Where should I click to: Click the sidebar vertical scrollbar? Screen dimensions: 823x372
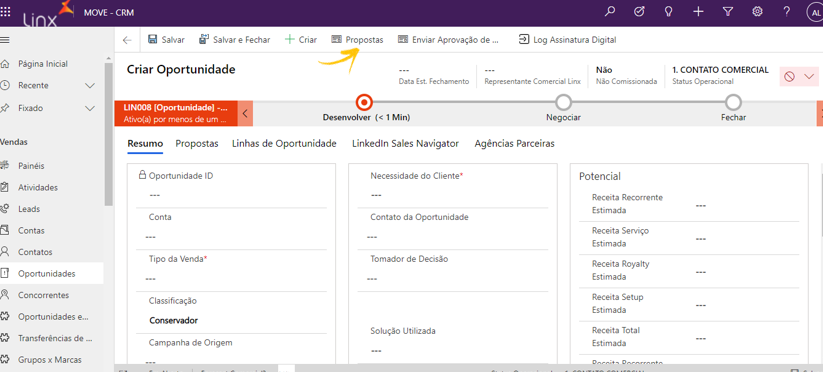pyautogui.click(x=109, y=134)
